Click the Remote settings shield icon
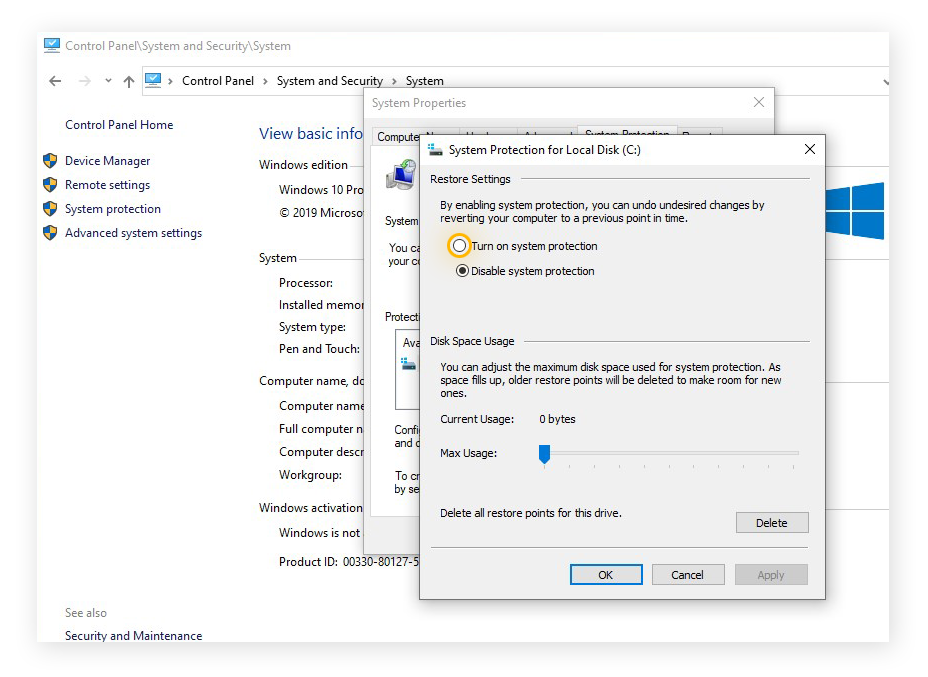 click(x=49, y=184)
